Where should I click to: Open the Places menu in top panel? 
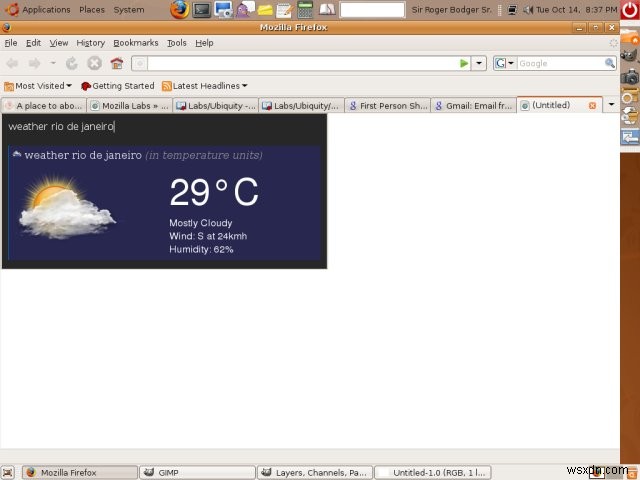point(92,9)
